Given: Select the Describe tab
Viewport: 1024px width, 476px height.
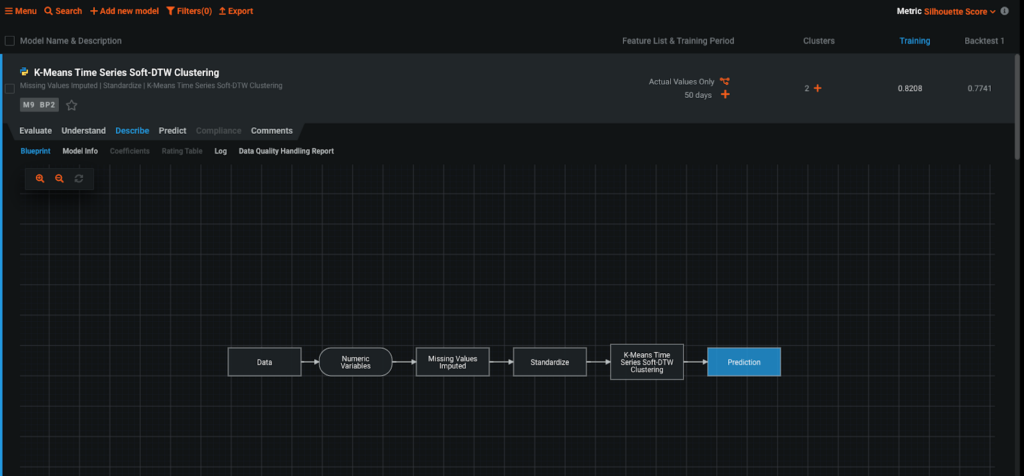Looking at the screenshot, I should coord(132,131).
